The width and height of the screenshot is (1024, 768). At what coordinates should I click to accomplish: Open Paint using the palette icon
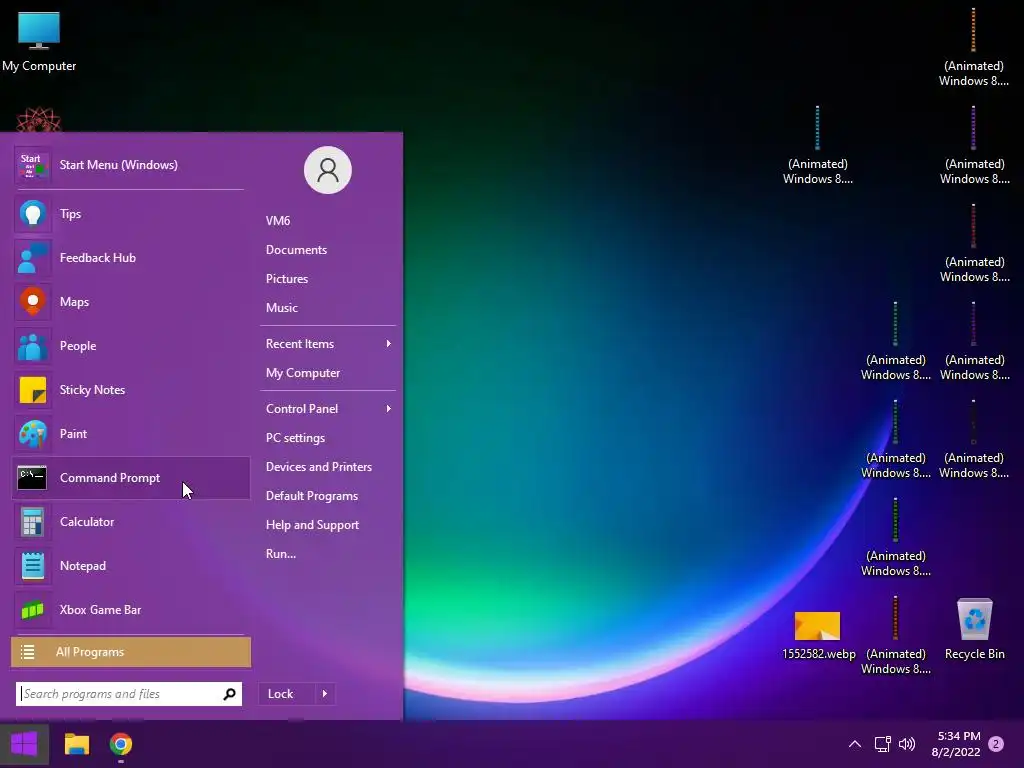click(32, 434)
